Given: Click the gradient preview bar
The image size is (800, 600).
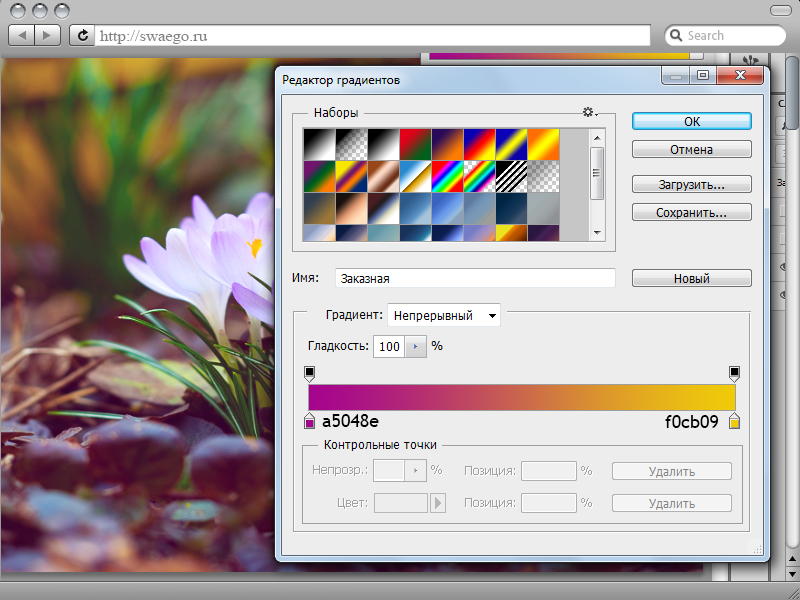Looking at the screenshot, I should click(x=521, y=397).
